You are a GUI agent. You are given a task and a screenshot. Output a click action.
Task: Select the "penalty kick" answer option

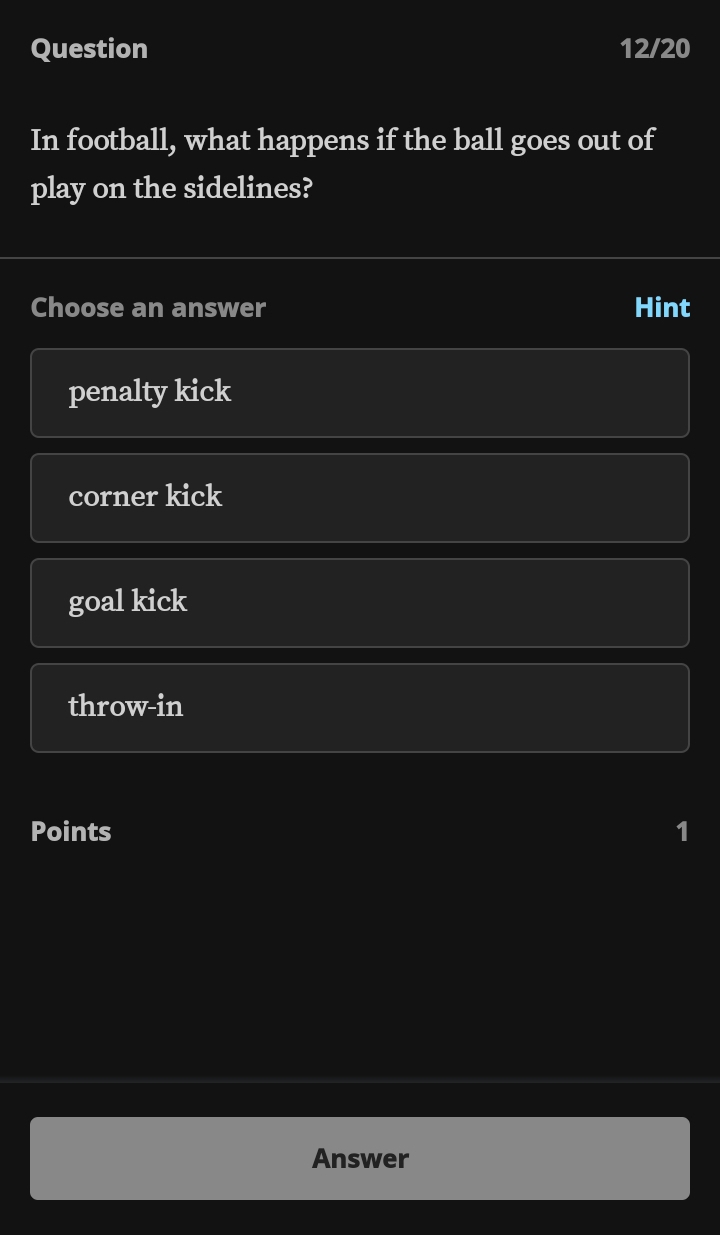(x=360, y=393)
